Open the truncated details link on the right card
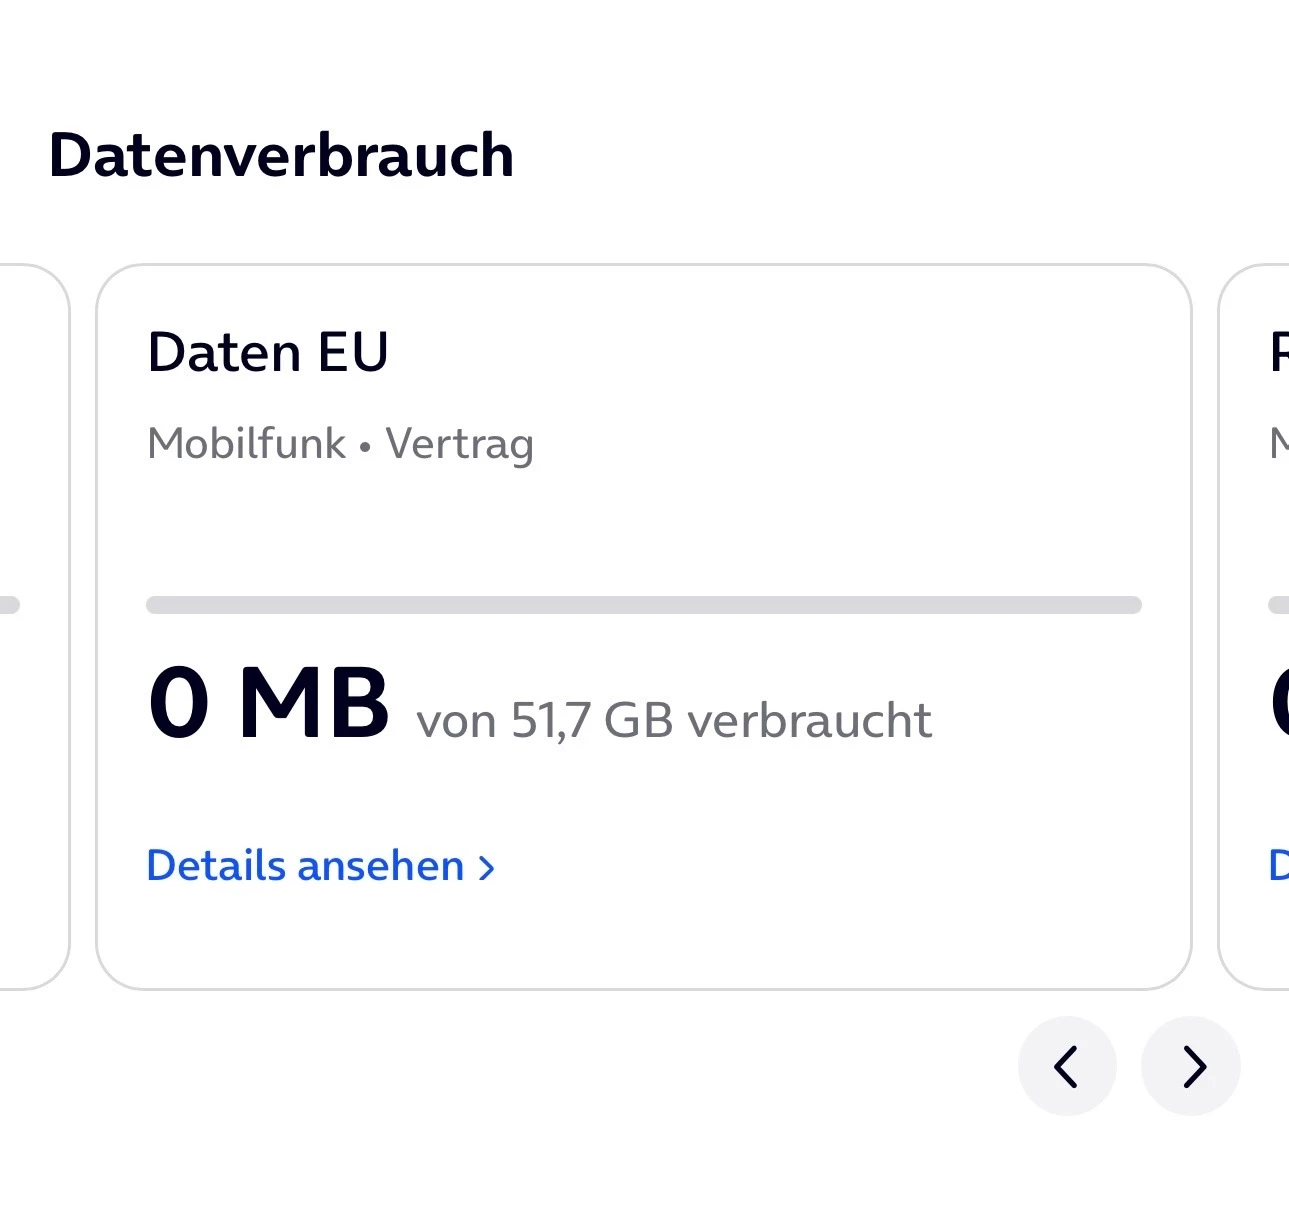 click(x=1278, y=866)
